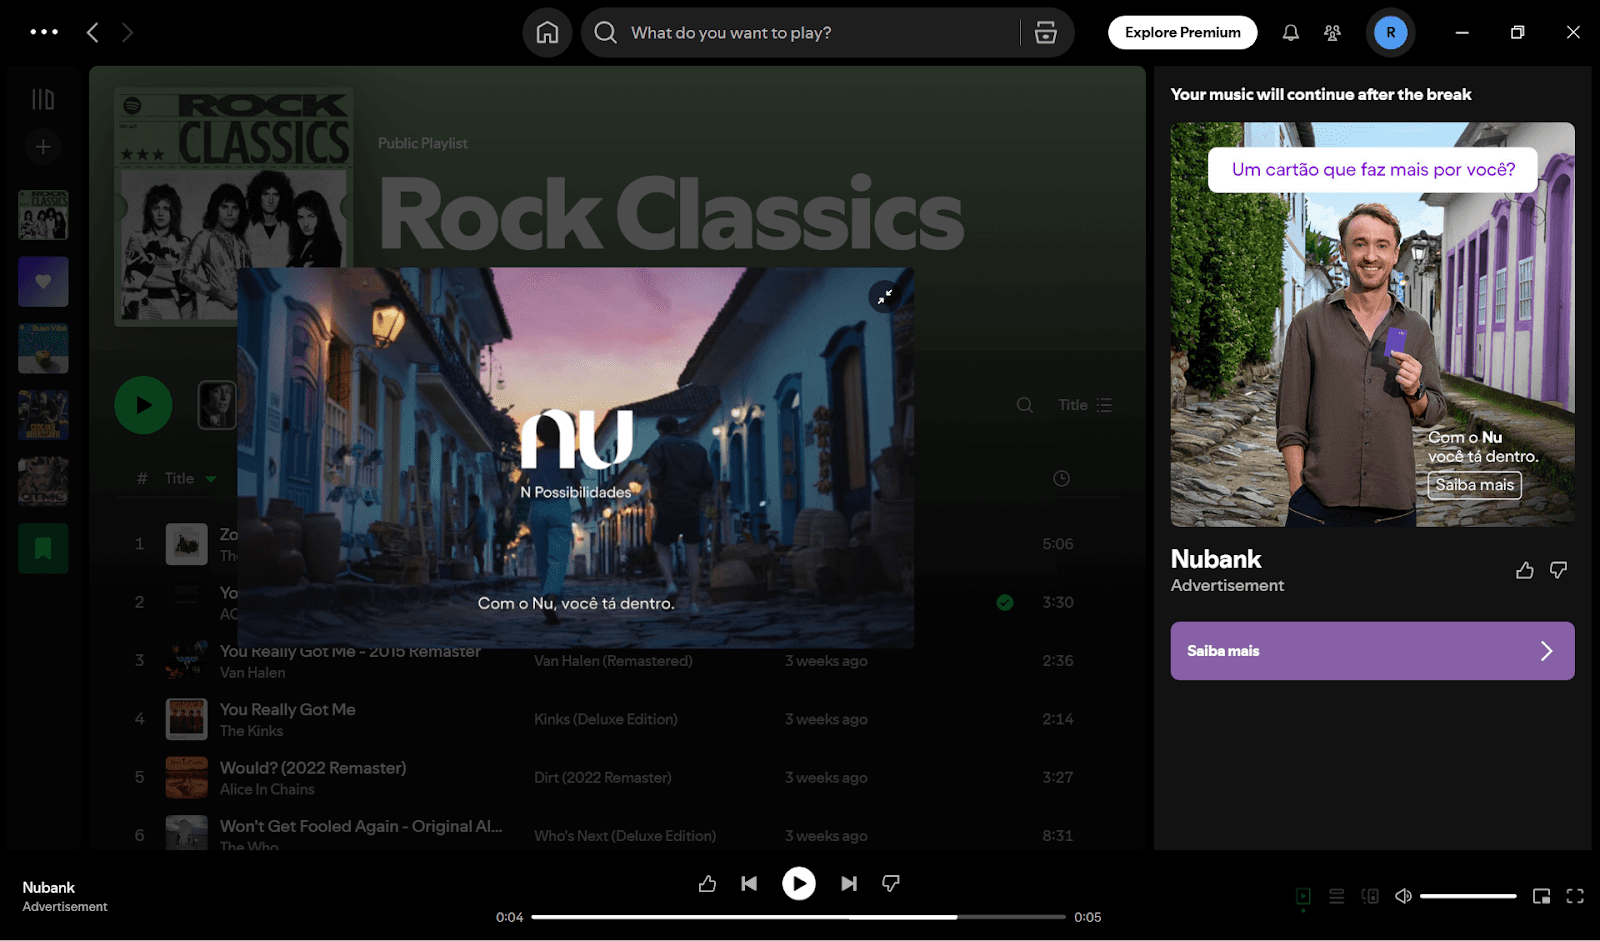Toggle Now Playing view
The width and height of the screenshot is (1600, 941).
tap(1303, 896)
